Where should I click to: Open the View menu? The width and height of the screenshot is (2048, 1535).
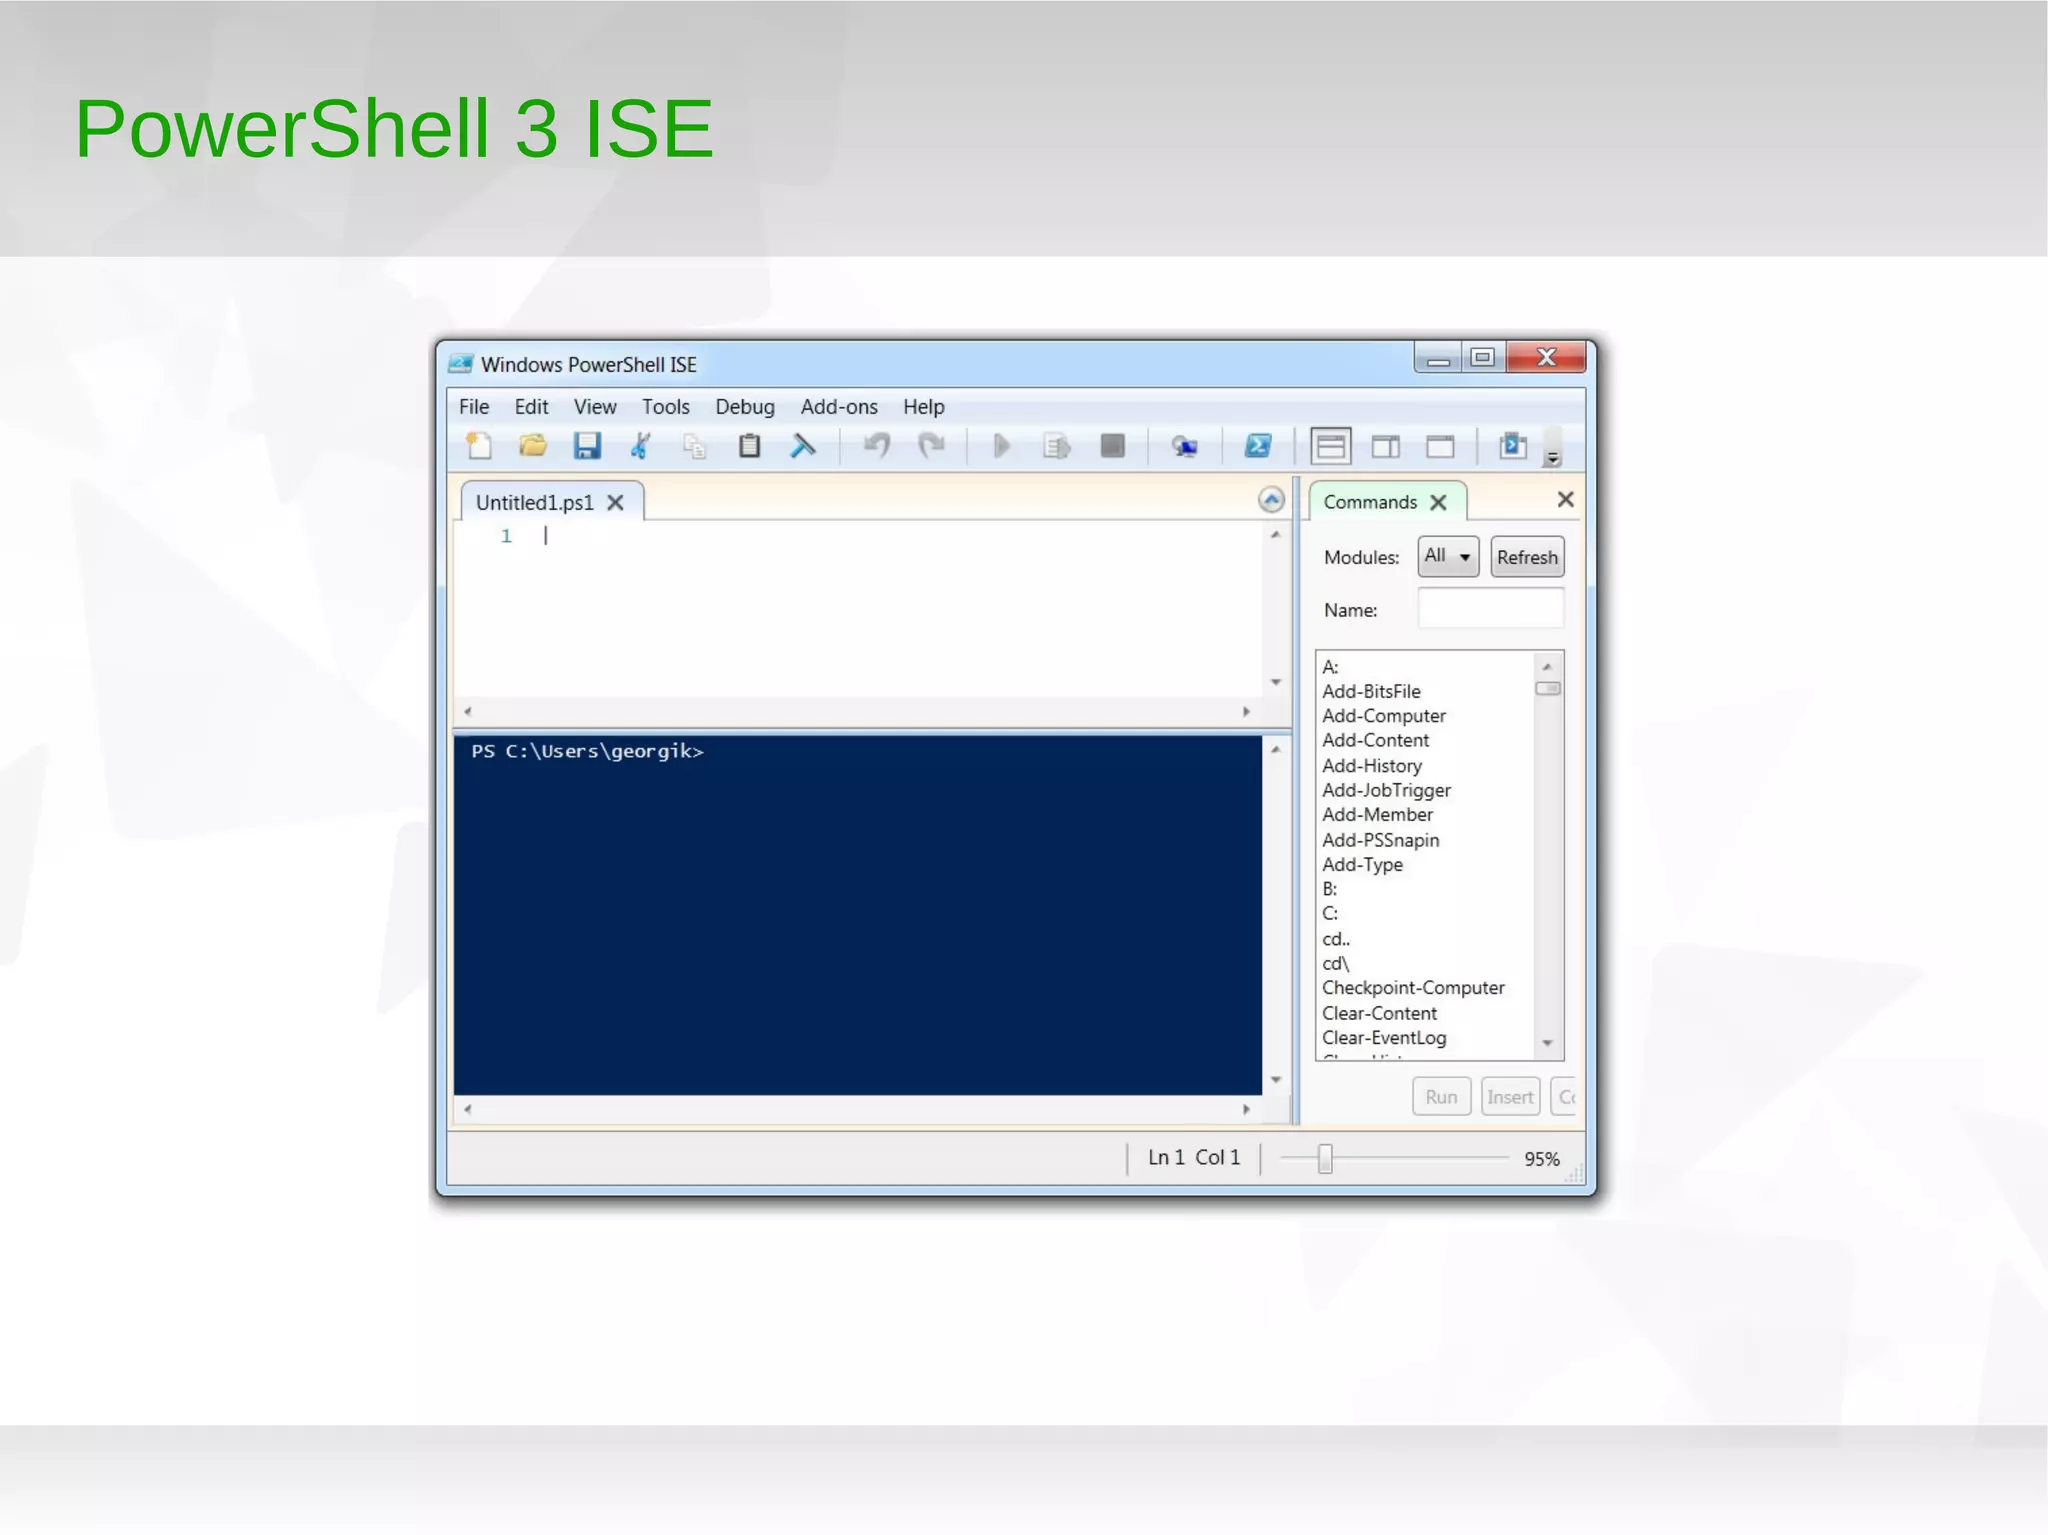(x=595, y=407)
